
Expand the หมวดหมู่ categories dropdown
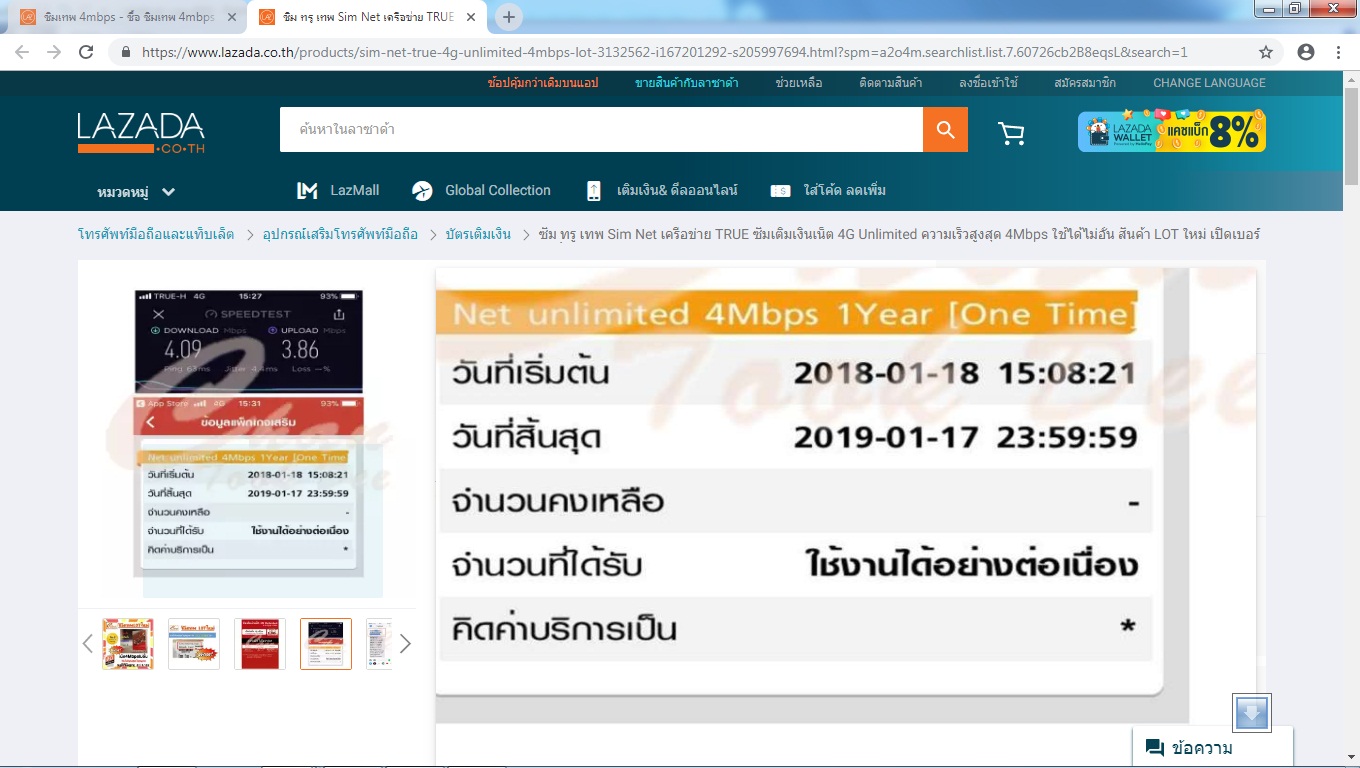[x=136, y=191]
